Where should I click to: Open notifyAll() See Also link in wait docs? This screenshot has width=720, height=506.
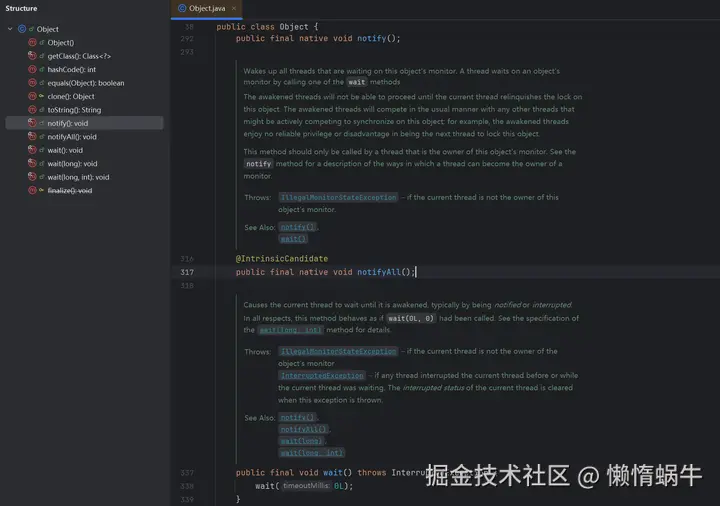point(303,429)
